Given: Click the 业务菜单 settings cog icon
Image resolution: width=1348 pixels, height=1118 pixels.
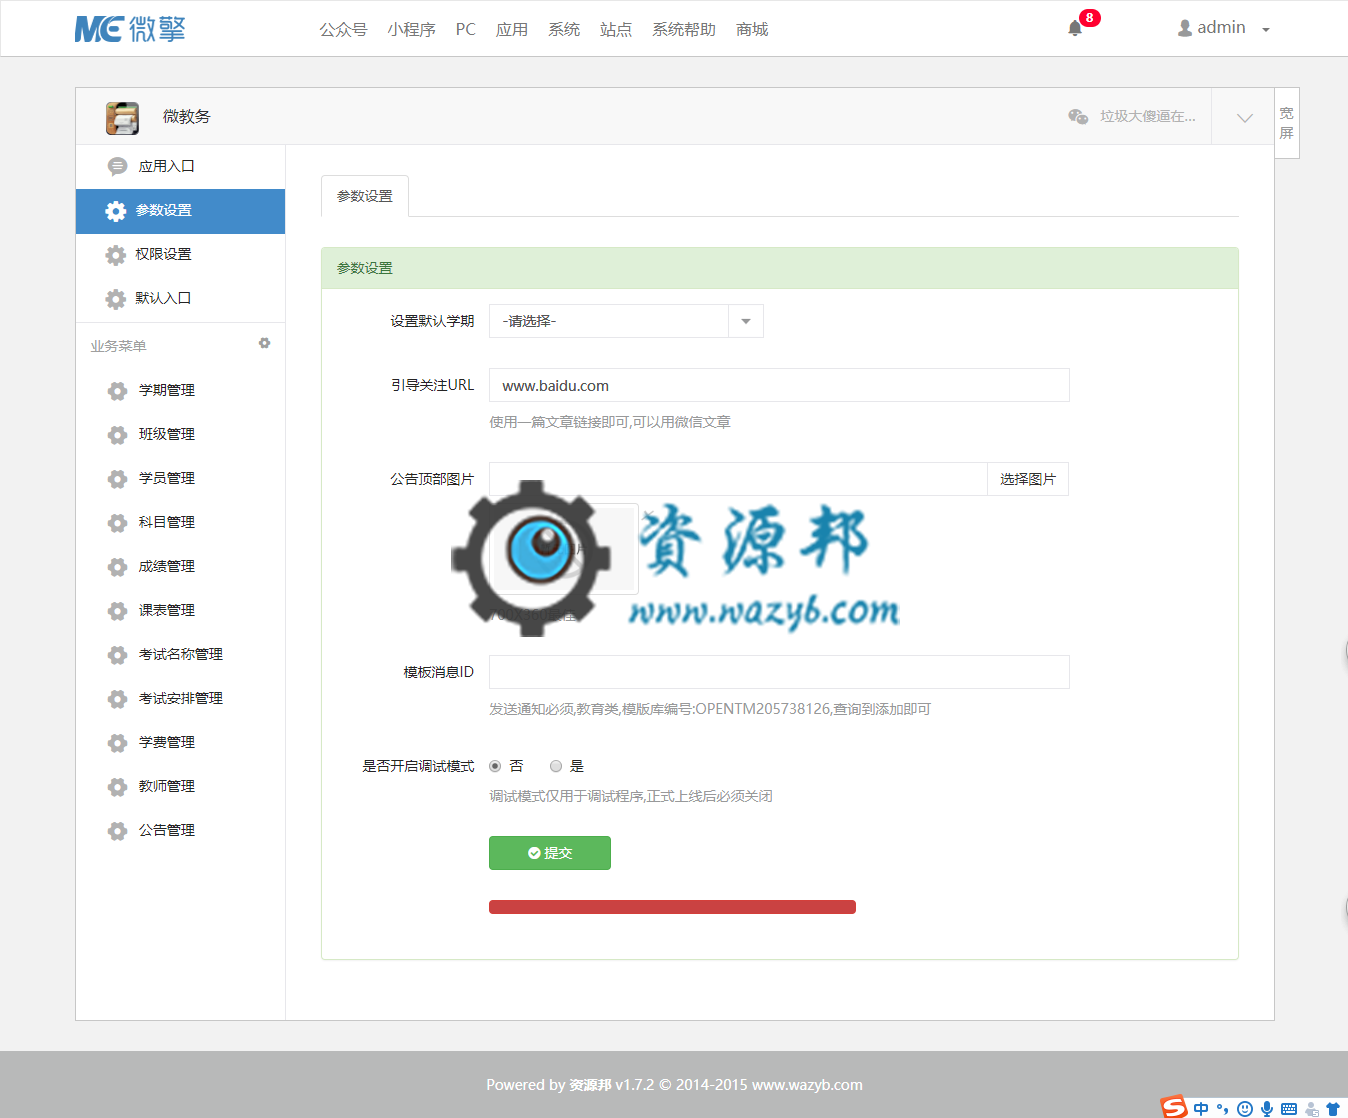Looking at the screenshot, I should tap(264, 343).
